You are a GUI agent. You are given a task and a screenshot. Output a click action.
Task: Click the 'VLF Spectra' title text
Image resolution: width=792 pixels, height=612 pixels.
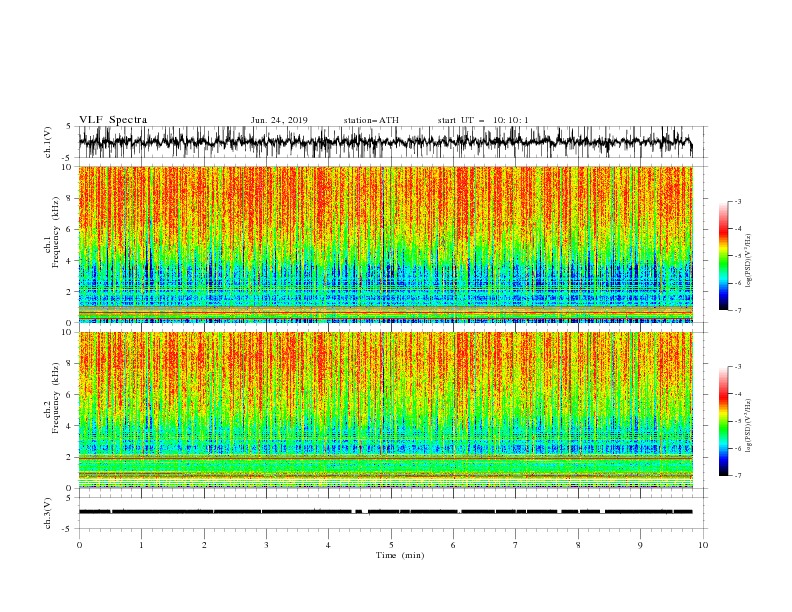pyautogui.click(x=113, y=120)
